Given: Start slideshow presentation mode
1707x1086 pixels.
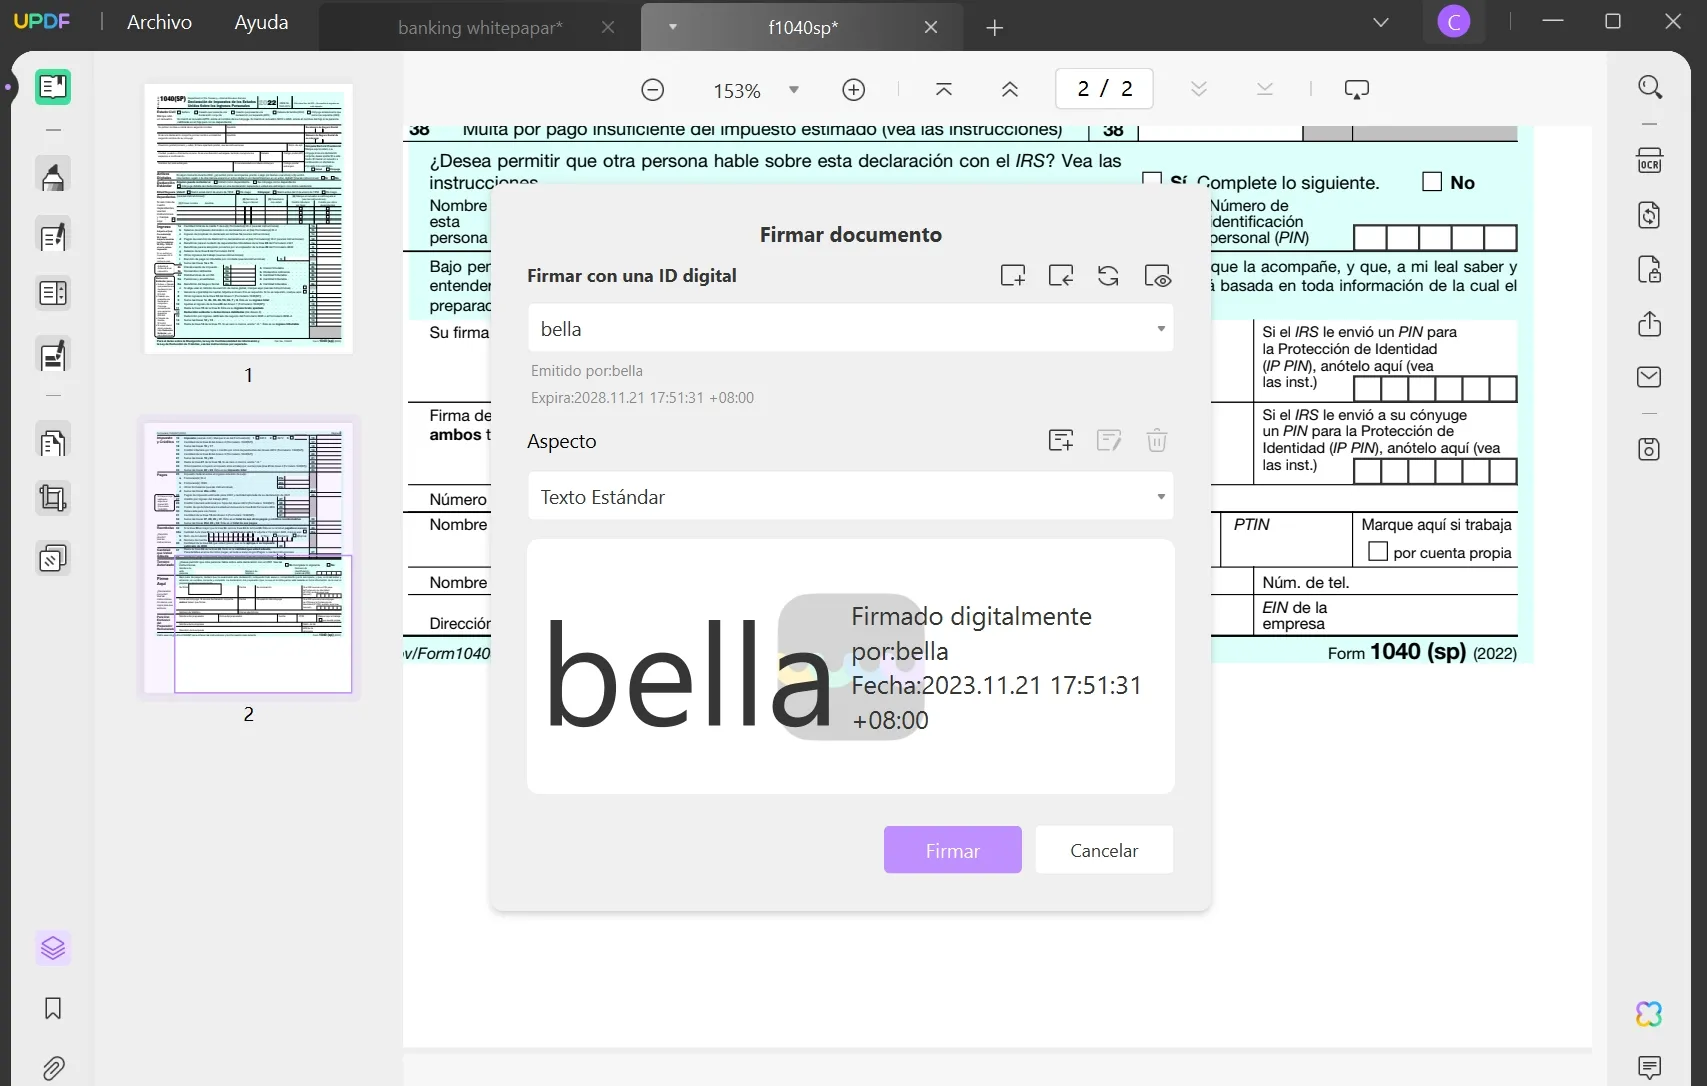Looking at the screenshot, I should tap(1357, 90).
